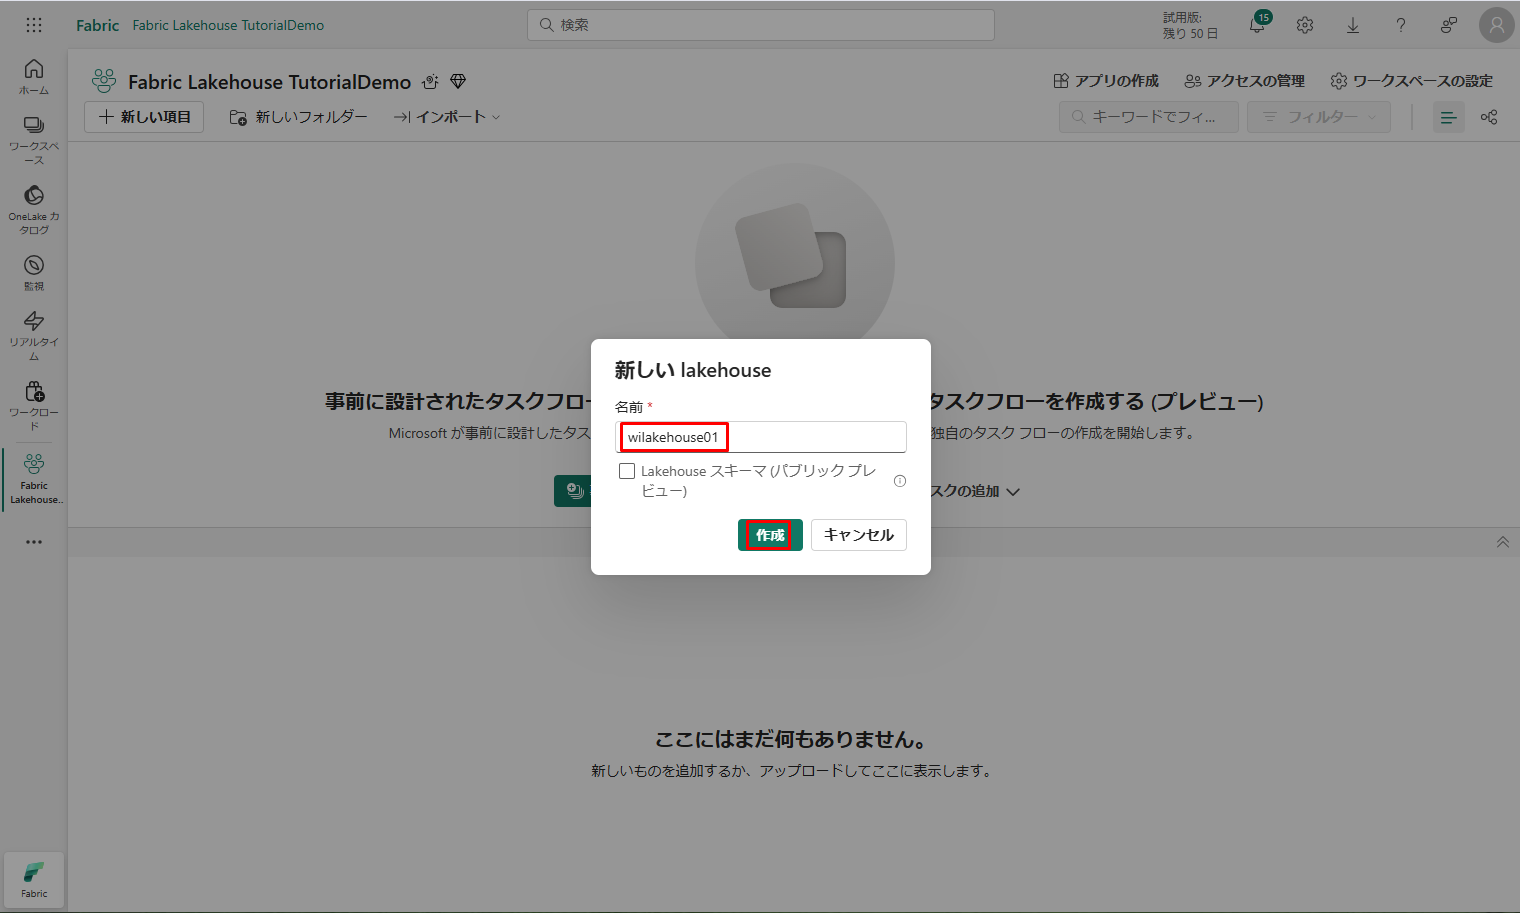Collapse the task flow pane chevrons
1521x913 pixels.
(1502, 542)
